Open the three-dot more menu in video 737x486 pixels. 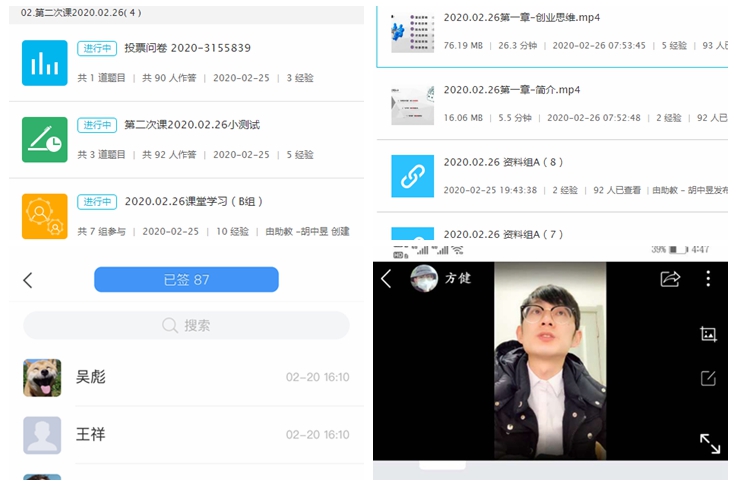click(708, 278)
